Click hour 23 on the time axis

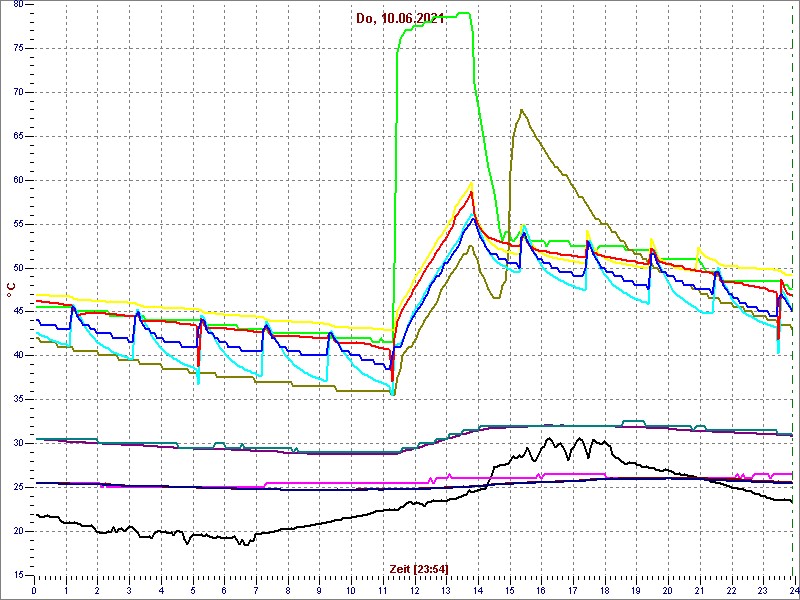click(763, 590)
